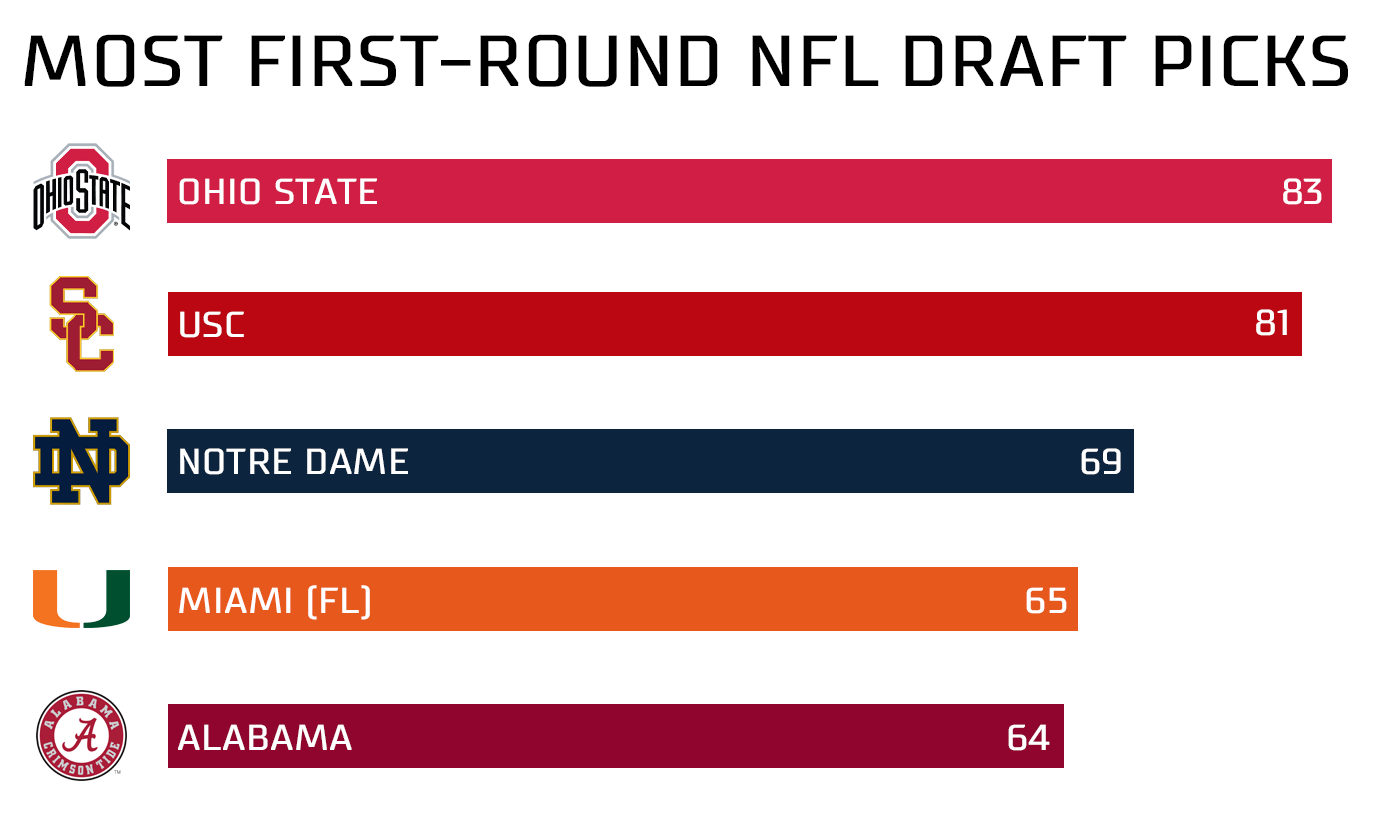Click the chart title Most First-Round NFL Draft Picks

687,61
